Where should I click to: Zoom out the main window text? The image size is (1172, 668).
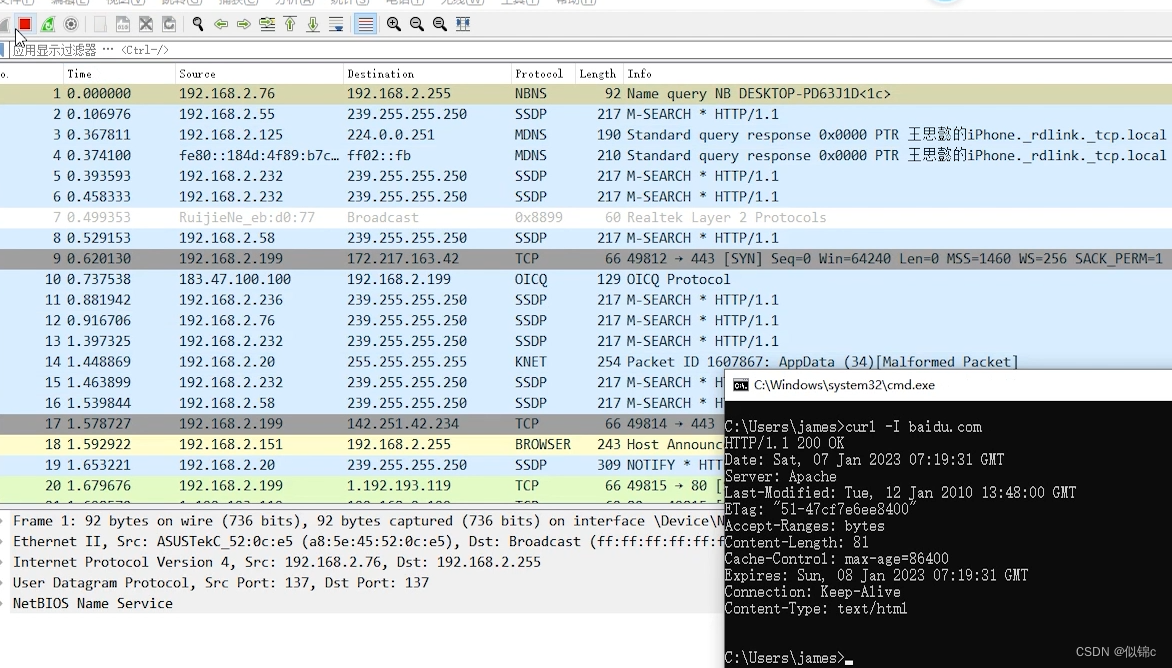coord(417,25)
